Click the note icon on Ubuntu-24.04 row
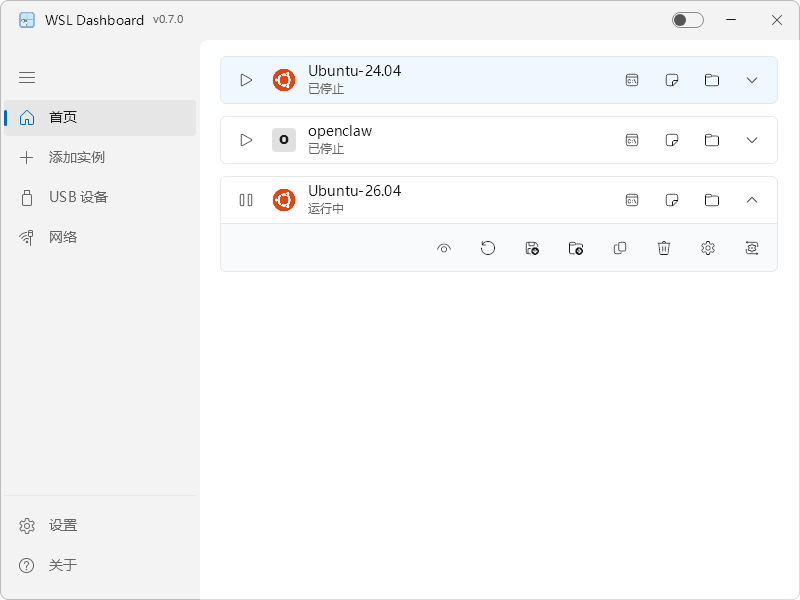 [672, 80]
